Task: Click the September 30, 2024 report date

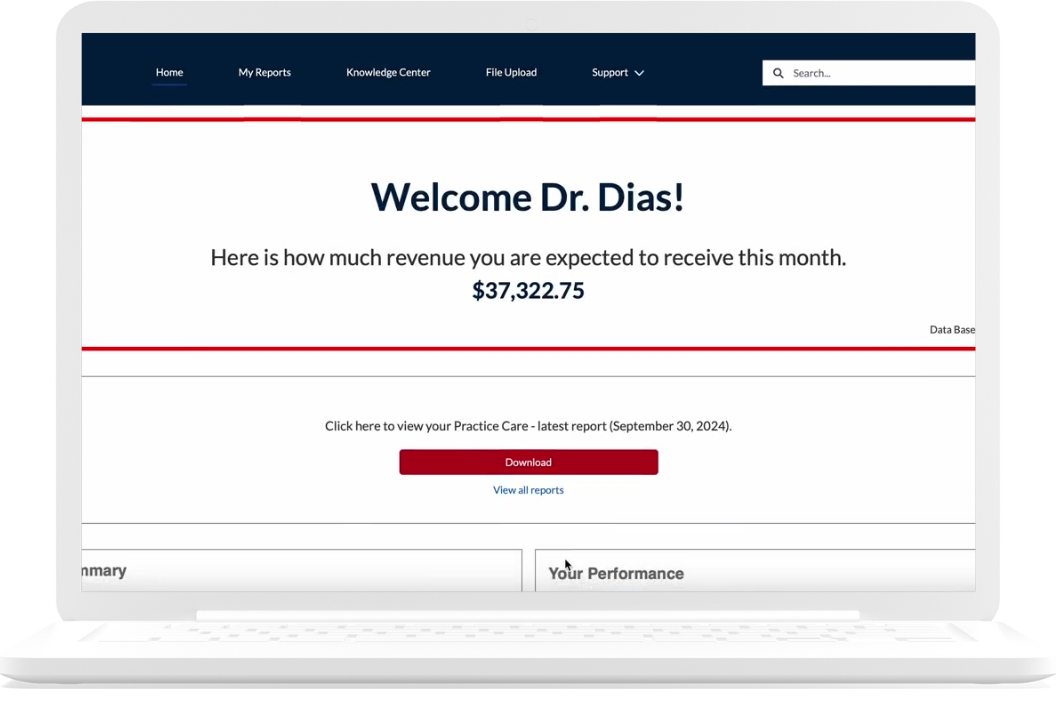Action: (671, 425)
